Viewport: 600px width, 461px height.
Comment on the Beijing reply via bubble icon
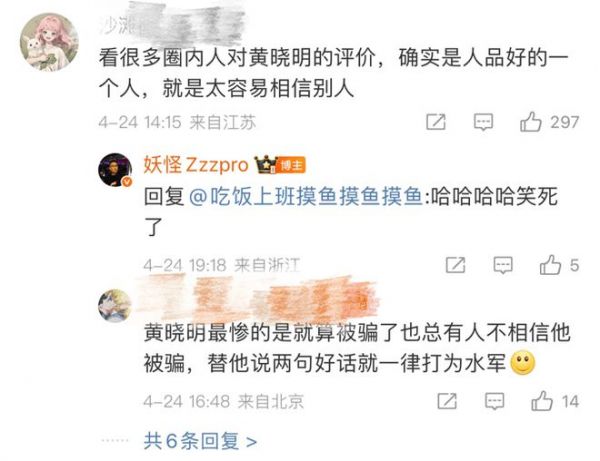494,401
